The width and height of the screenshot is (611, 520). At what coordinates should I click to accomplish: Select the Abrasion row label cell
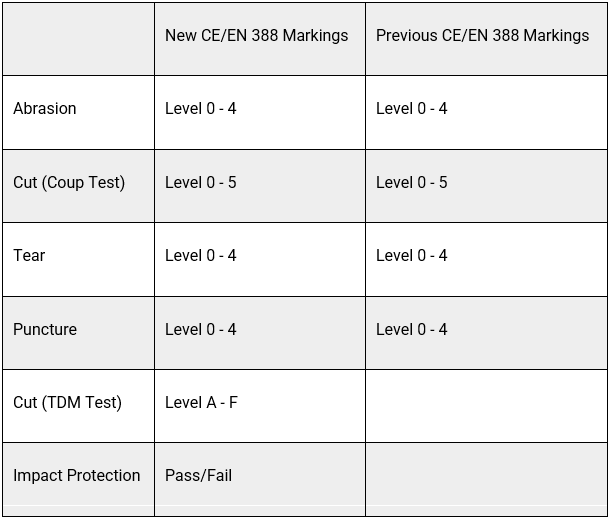pos(45,109)
